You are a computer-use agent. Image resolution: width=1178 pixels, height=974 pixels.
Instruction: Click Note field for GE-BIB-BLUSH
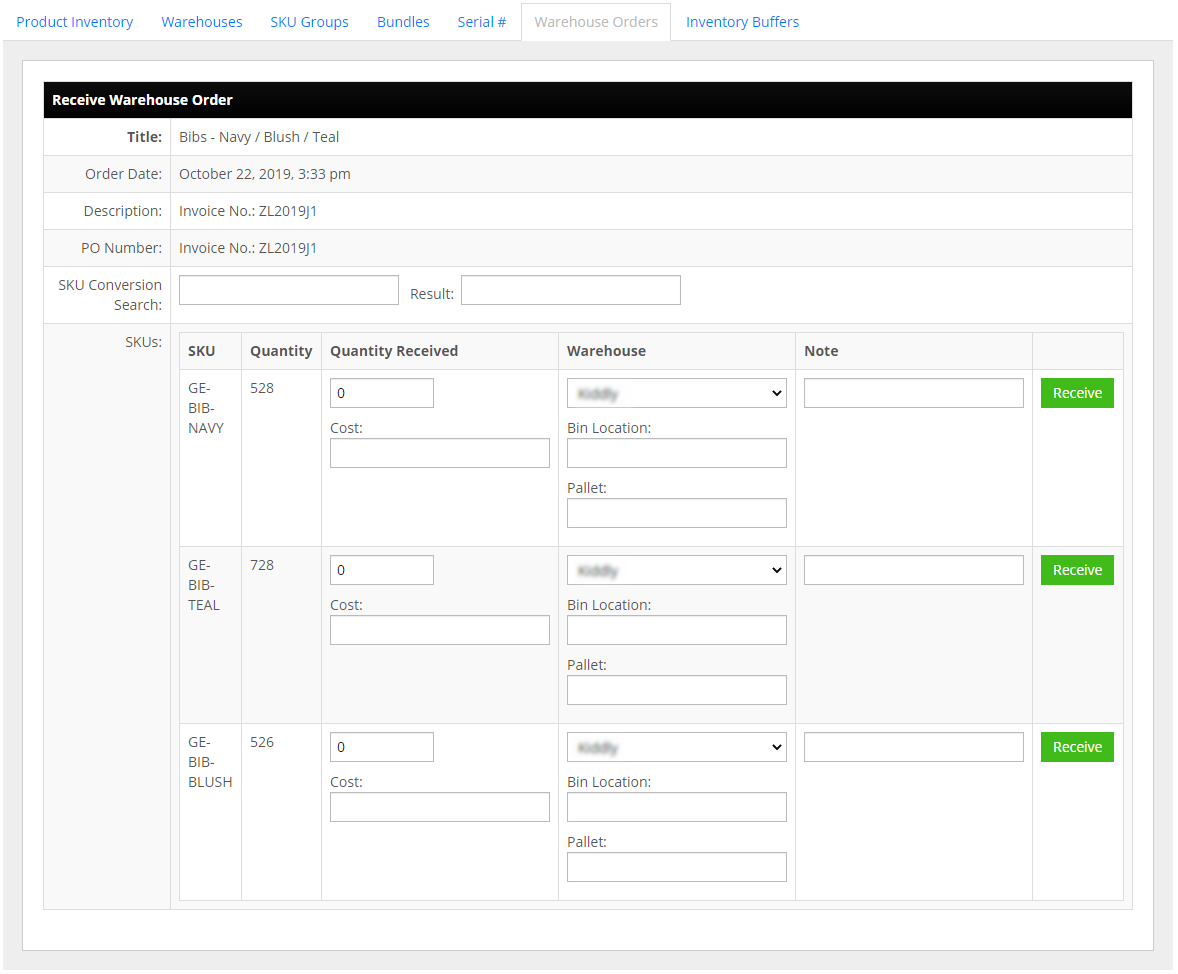914,748
